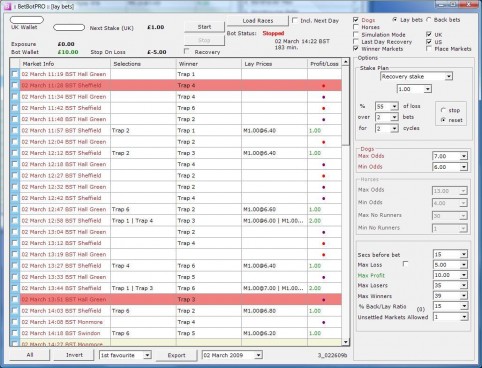Click the Lay Prices column header
This screenshot has height=368, width=482.
[274, 63]
